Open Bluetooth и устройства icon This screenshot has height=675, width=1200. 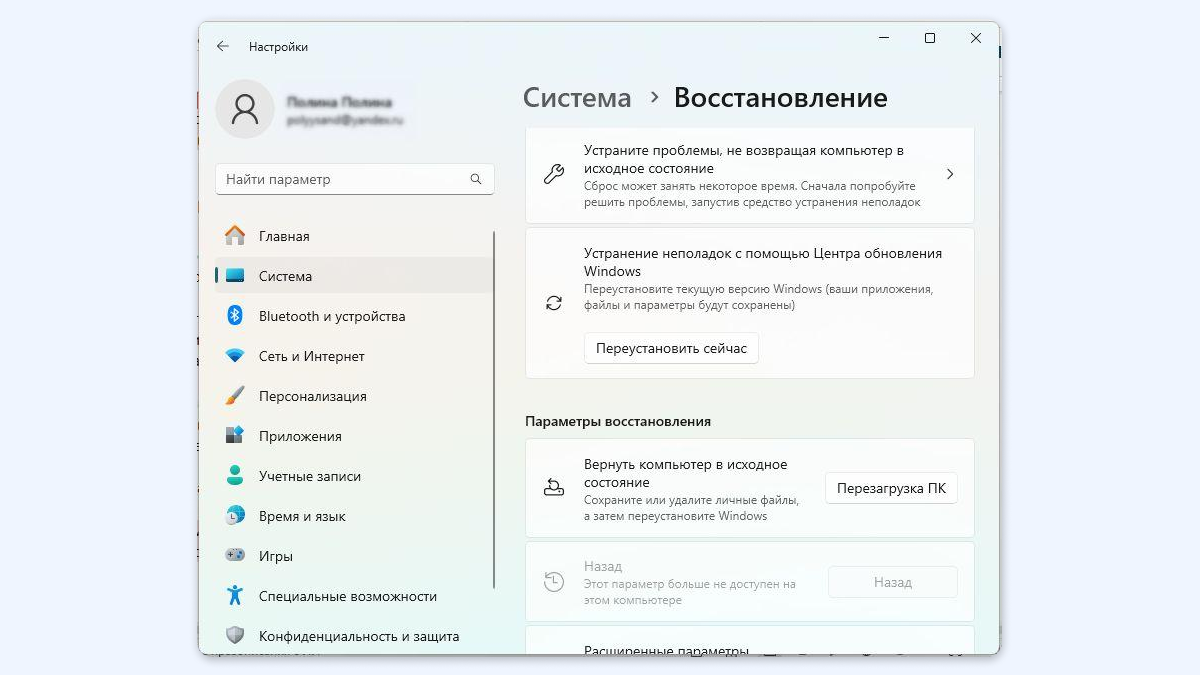pos(235,316)
